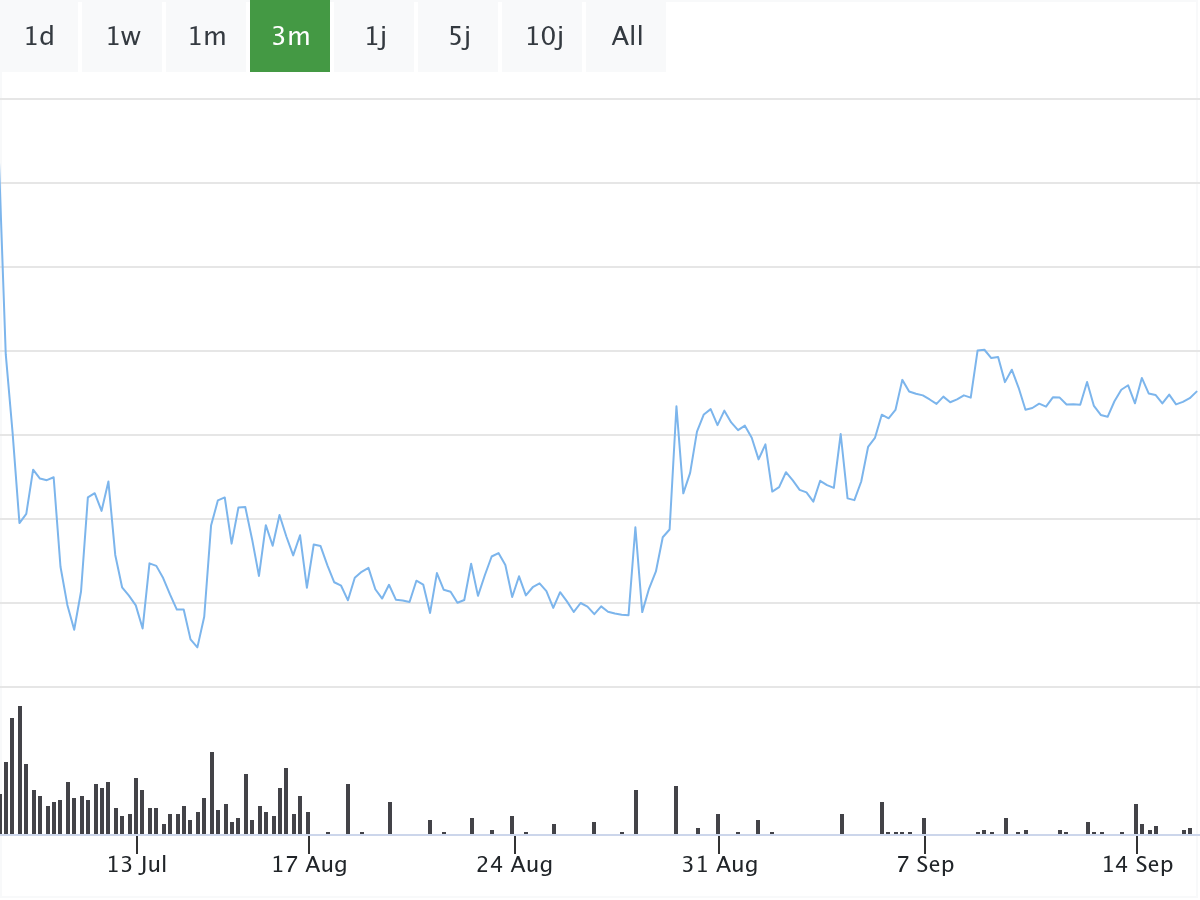Choose the 1m time period
Image resolution: width=1200 pixels, height=900 pixels.
pyautogui.click(x=207, y=37)
